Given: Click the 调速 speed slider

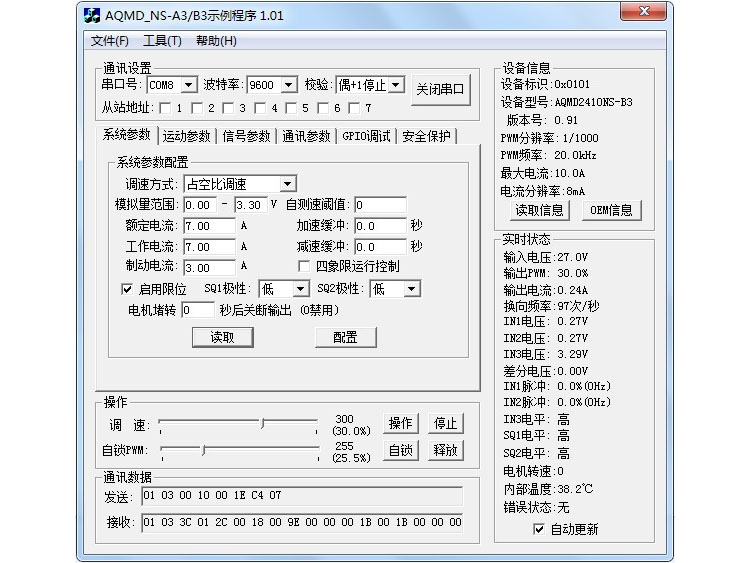Looking at the screenshot, I should coord(240,423).
